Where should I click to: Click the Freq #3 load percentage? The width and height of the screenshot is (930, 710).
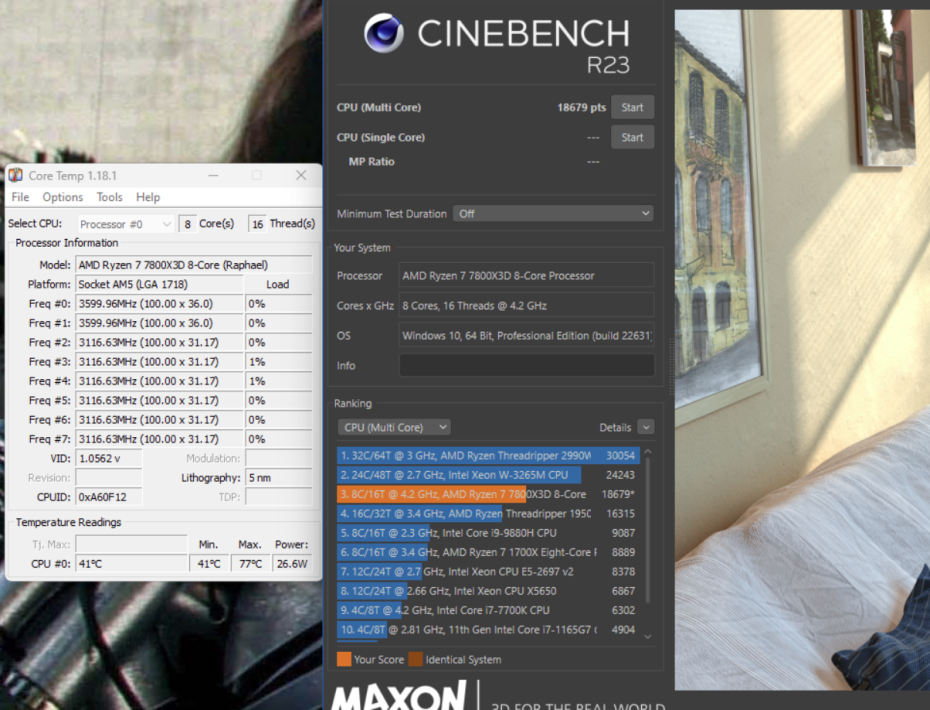279,362
